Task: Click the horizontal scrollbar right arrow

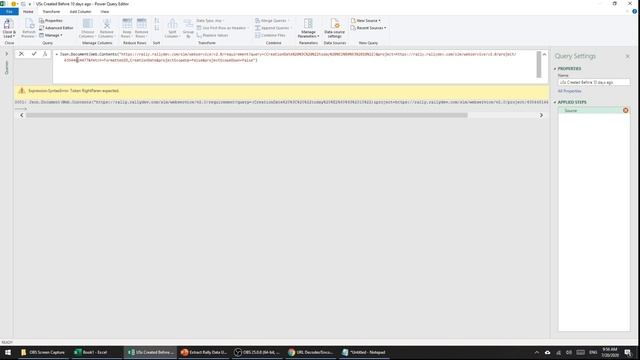Action: [x=541, y=115]
